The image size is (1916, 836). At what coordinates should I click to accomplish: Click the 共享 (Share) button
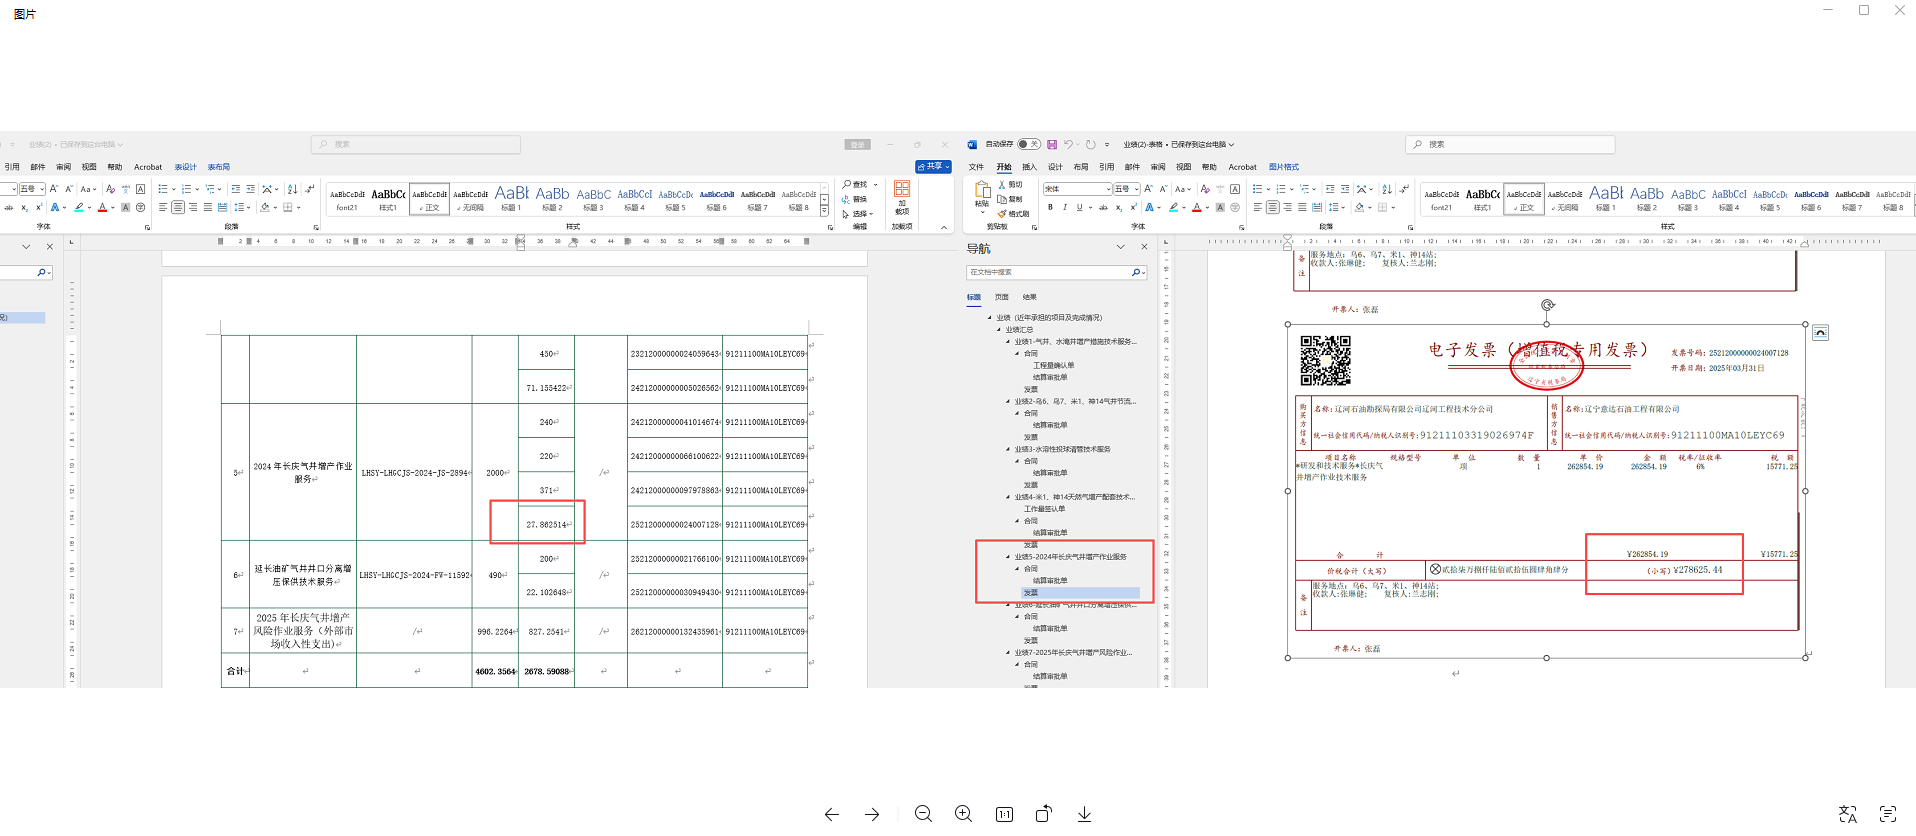932,166
